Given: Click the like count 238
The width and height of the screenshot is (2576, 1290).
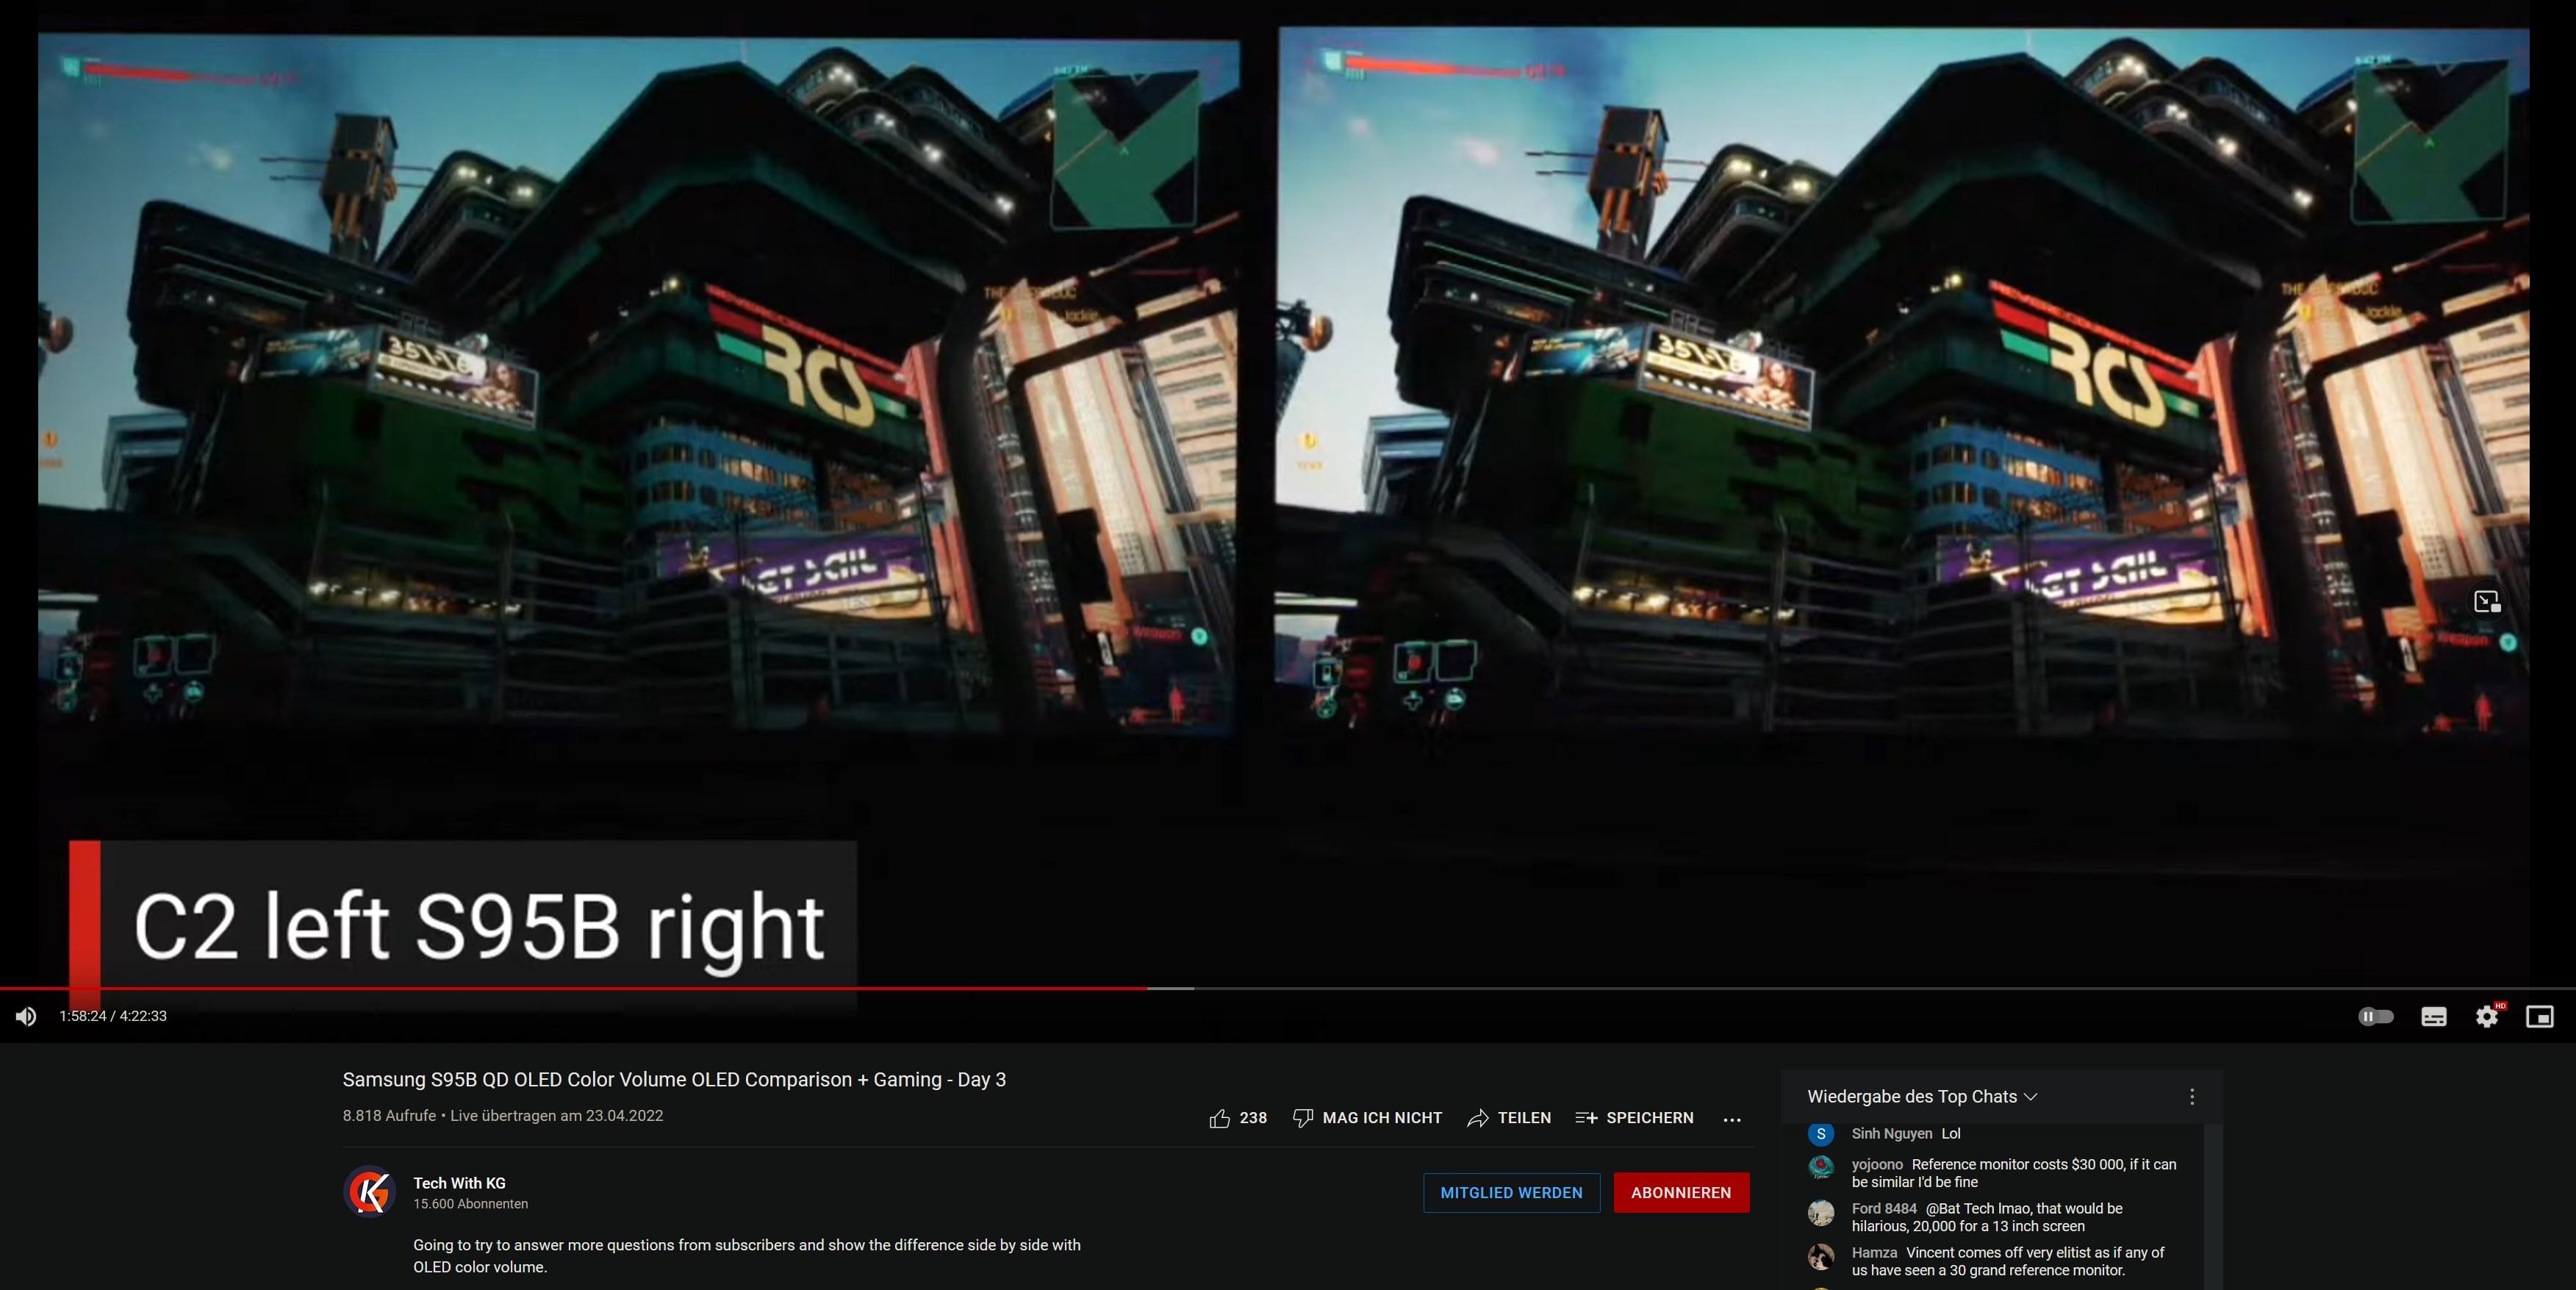Looking at the screenshot, I should [1253, 1118].
